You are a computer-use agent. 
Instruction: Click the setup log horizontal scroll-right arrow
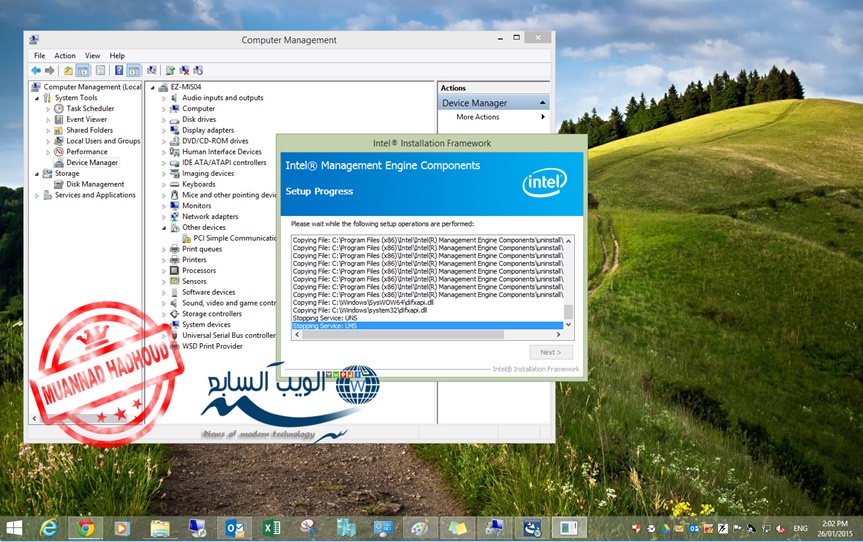pyautogui.click(x=558, y=335)
